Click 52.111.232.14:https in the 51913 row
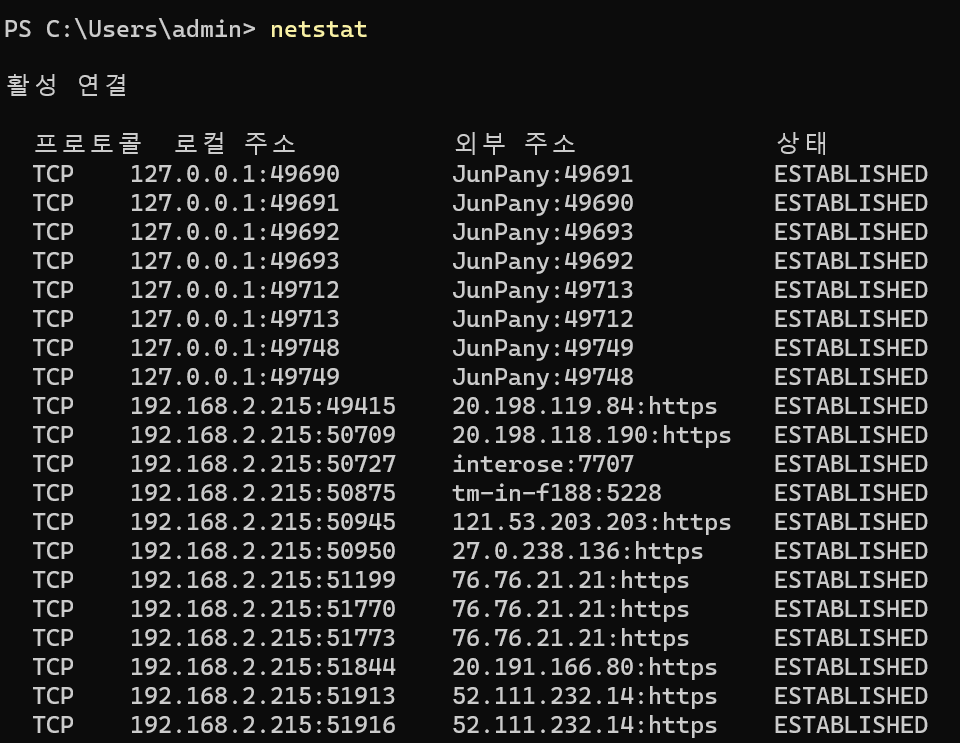The height and width of the screenshot is (743, 960). (585, 696)
